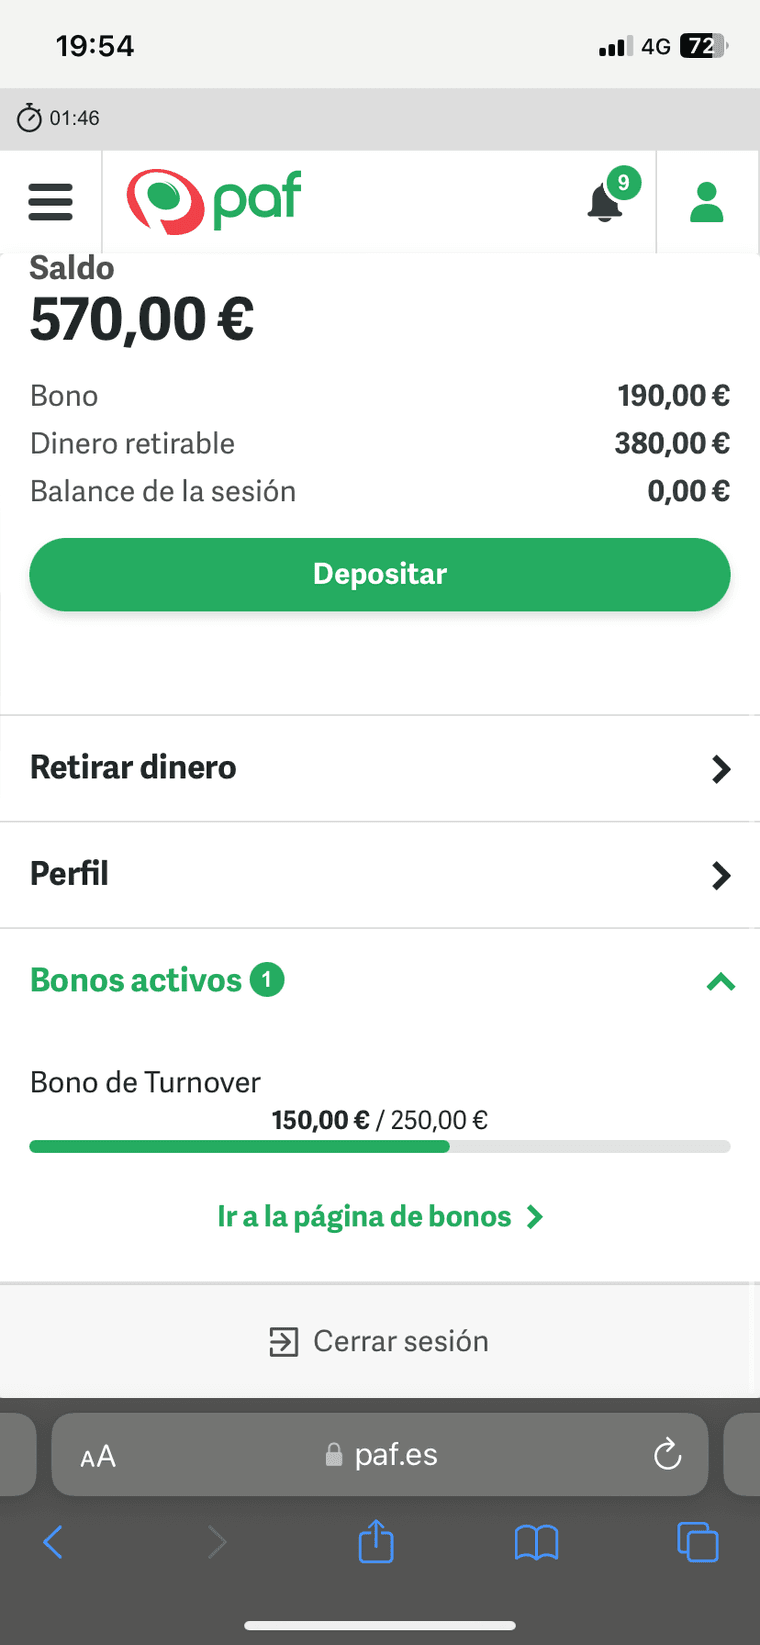Tap the Safari share icon
Image resolution: width=760 pixels, height=1645 pixels.
click(x=376, y=1541)
